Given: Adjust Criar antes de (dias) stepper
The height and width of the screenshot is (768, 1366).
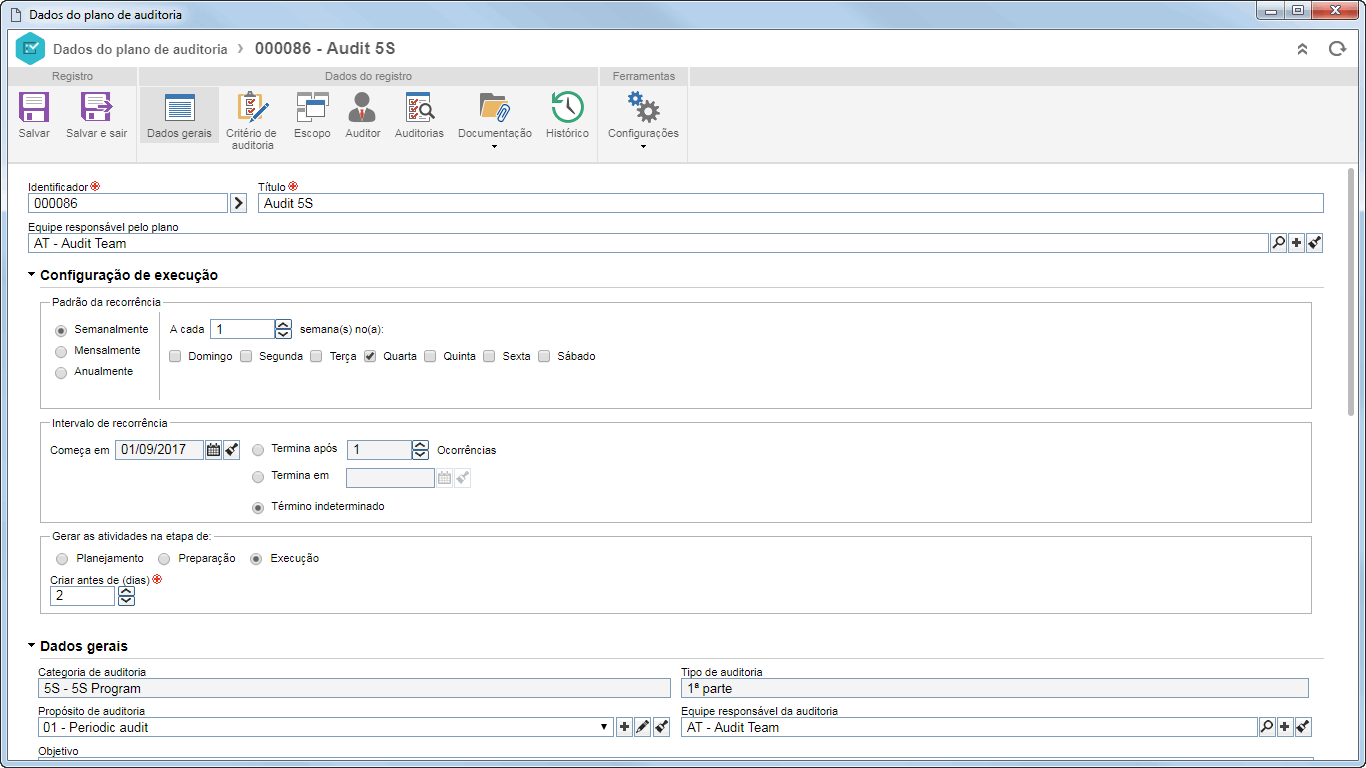Looking at the screenshot, I should tap(126, 596).
